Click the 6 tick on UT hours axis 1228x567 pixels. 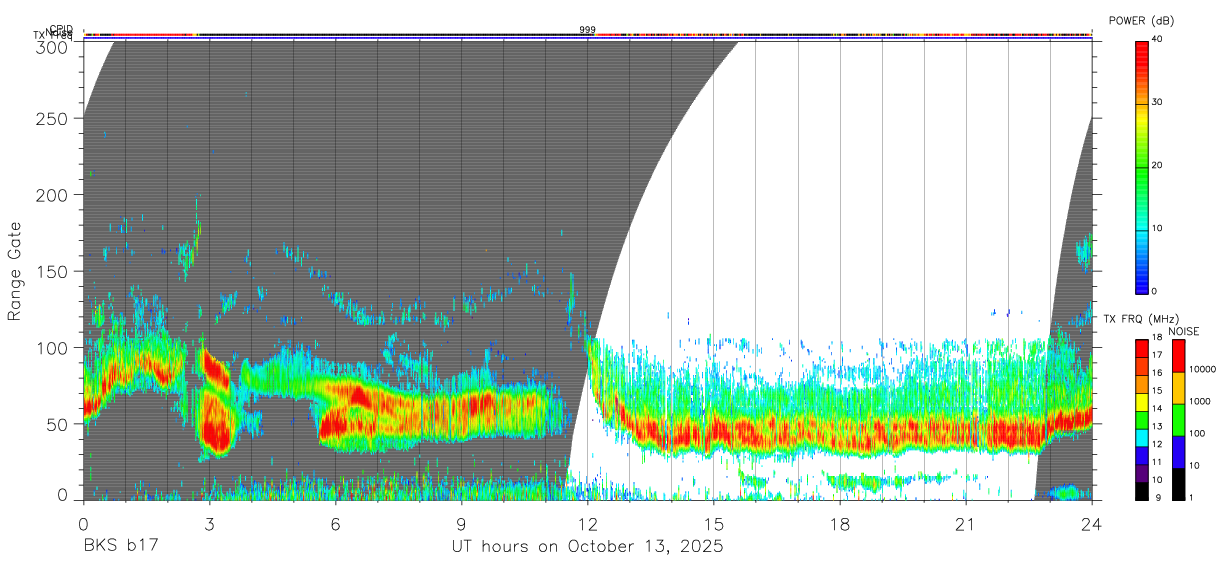[x=335, y=523]
